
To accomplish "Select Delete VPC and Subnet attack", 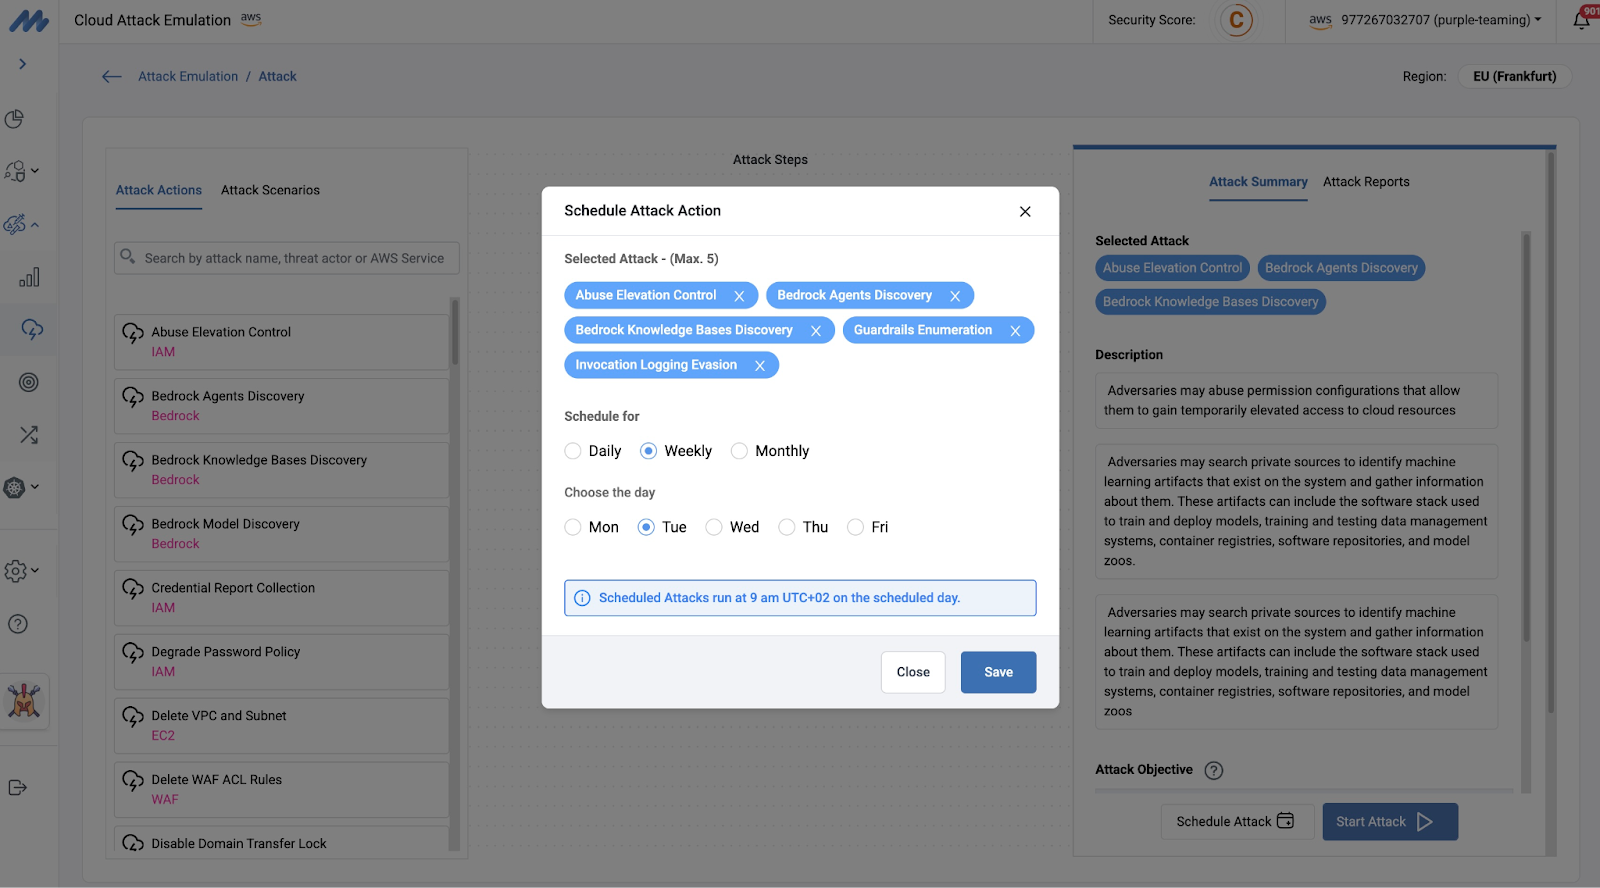I will 281,726.
